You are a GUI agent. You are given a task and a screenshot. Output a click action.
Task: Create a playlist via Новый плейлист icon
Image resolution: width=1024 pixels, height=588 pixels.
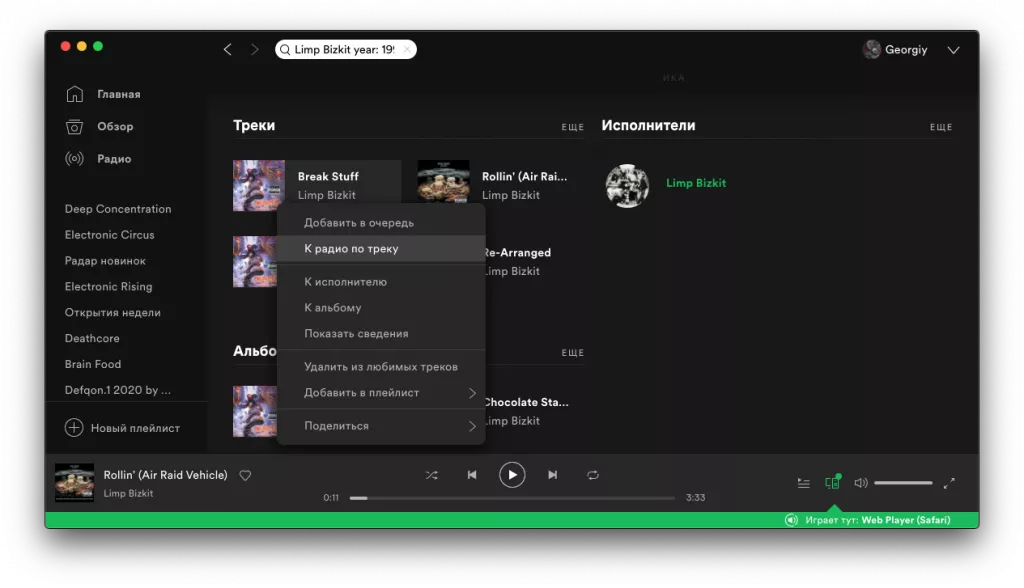click(74, 427)
